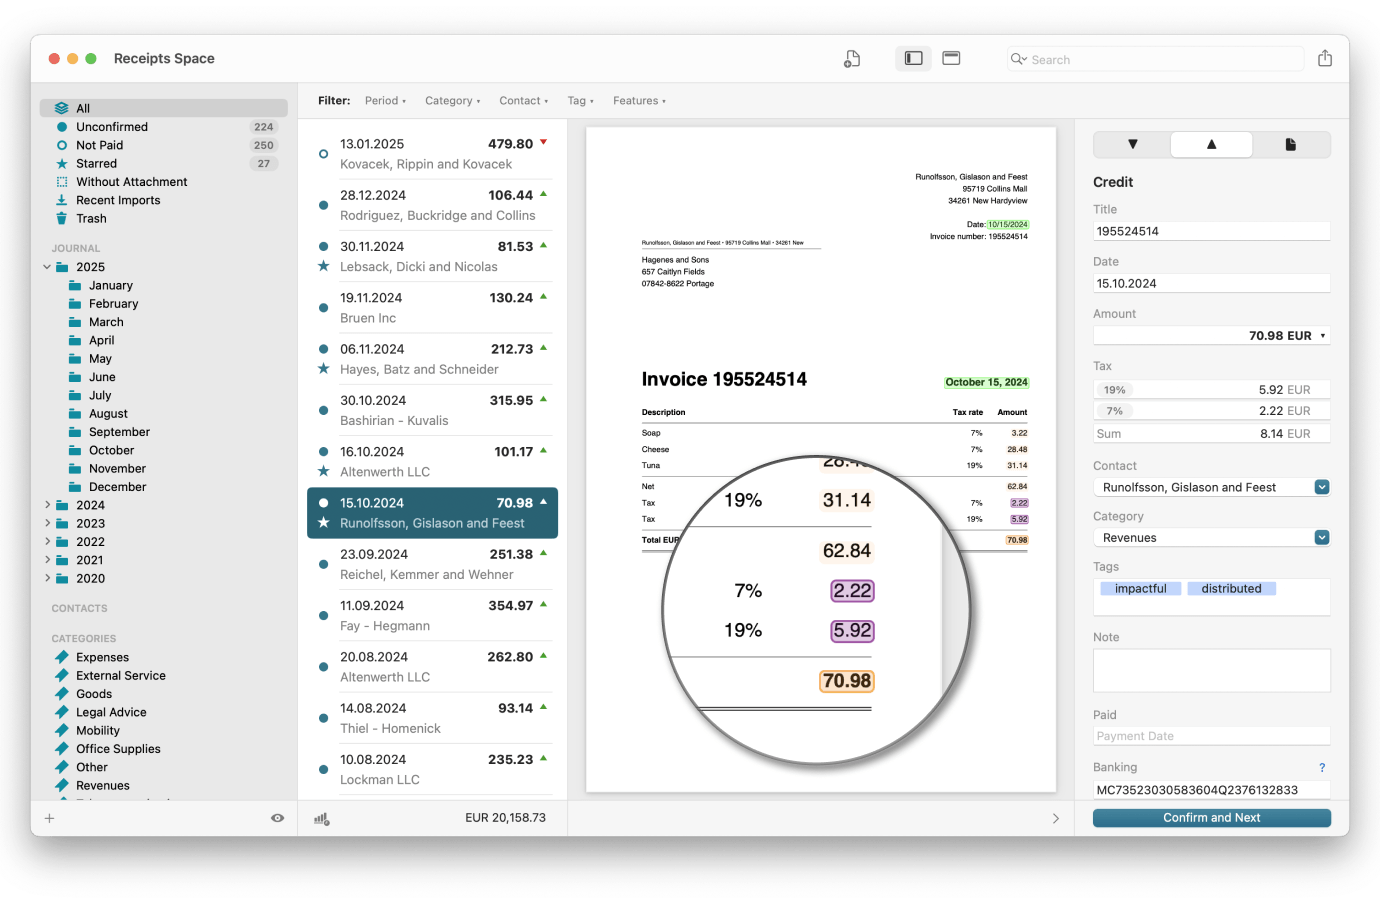Toggle the sidebar layout view button

[x=913, y=59]
